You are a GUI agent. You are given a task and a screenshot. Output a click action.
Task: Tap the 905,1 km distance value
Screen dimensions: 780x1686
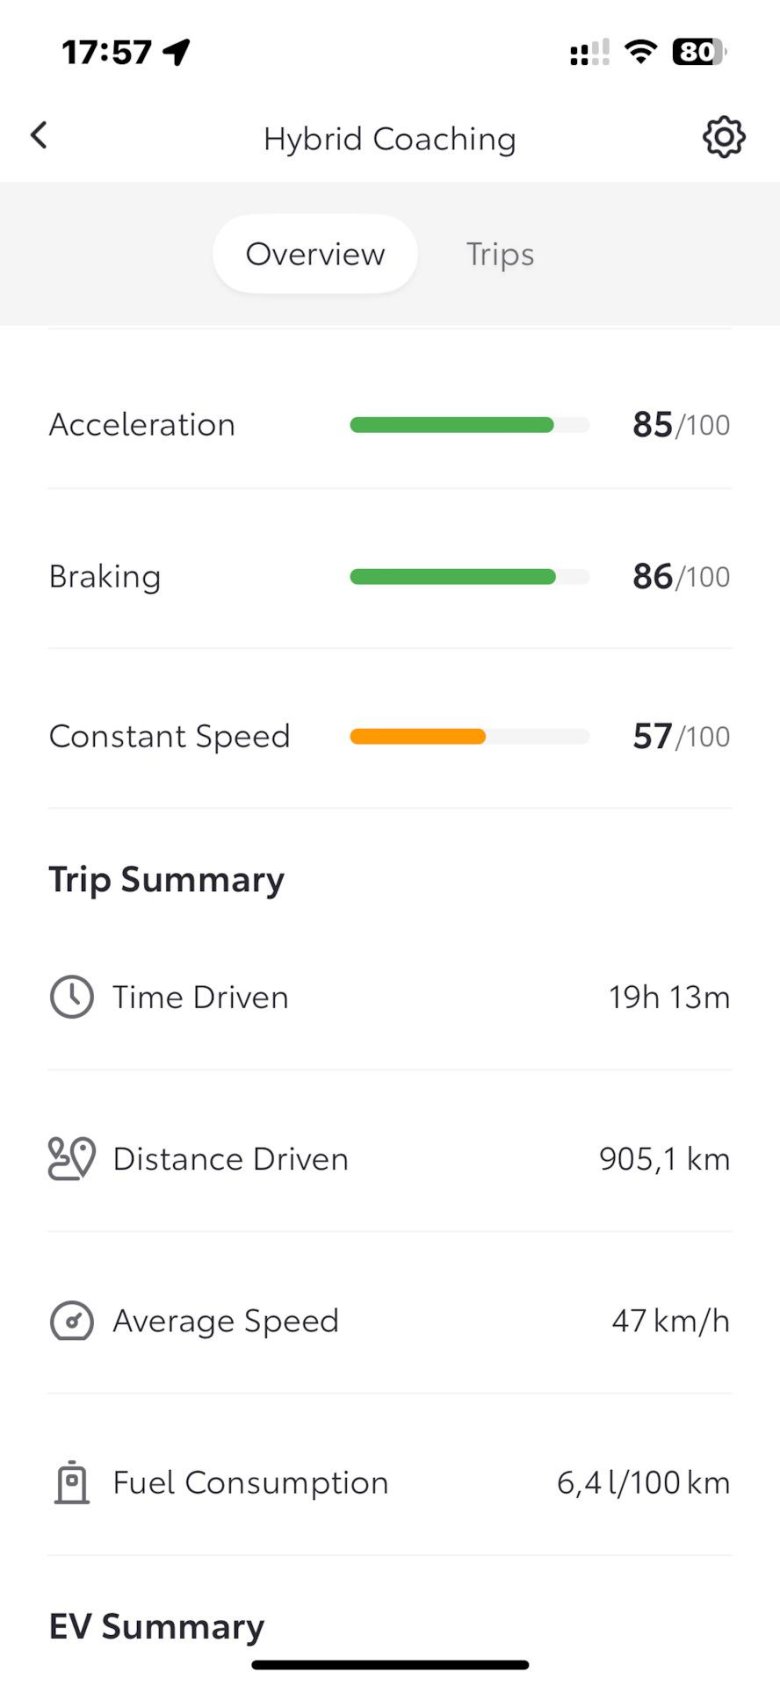(664, 1159)
